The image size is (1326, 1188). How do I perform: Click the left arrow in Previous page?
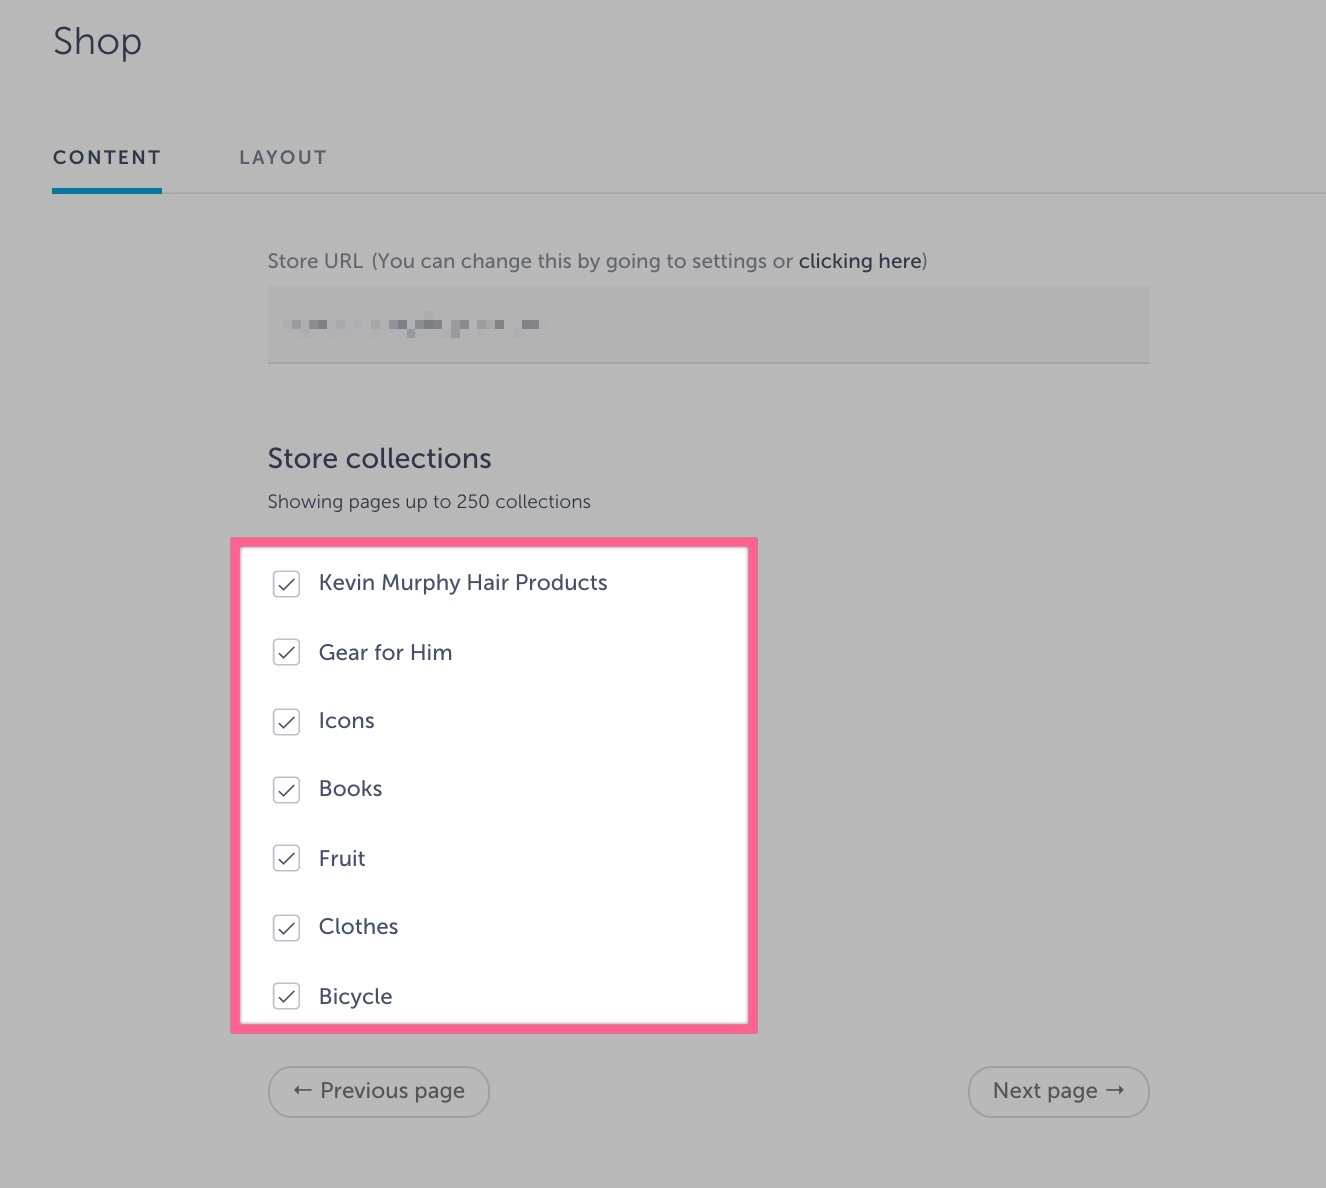pos(301,1091)
